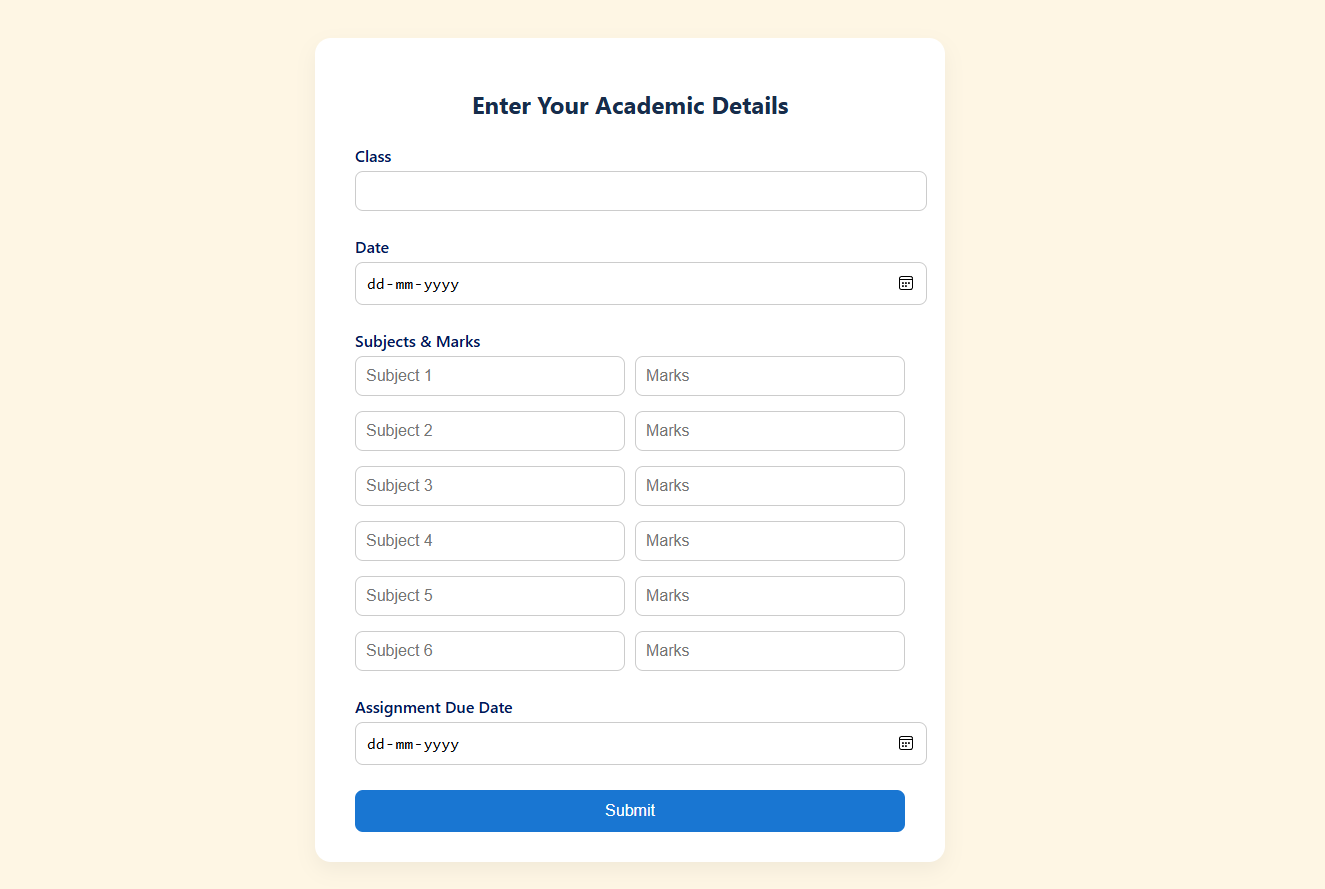Click the Marks box beside Subject 2
Image resolution: width=1325 pixels, height=889 pixels.
(769, 430)
